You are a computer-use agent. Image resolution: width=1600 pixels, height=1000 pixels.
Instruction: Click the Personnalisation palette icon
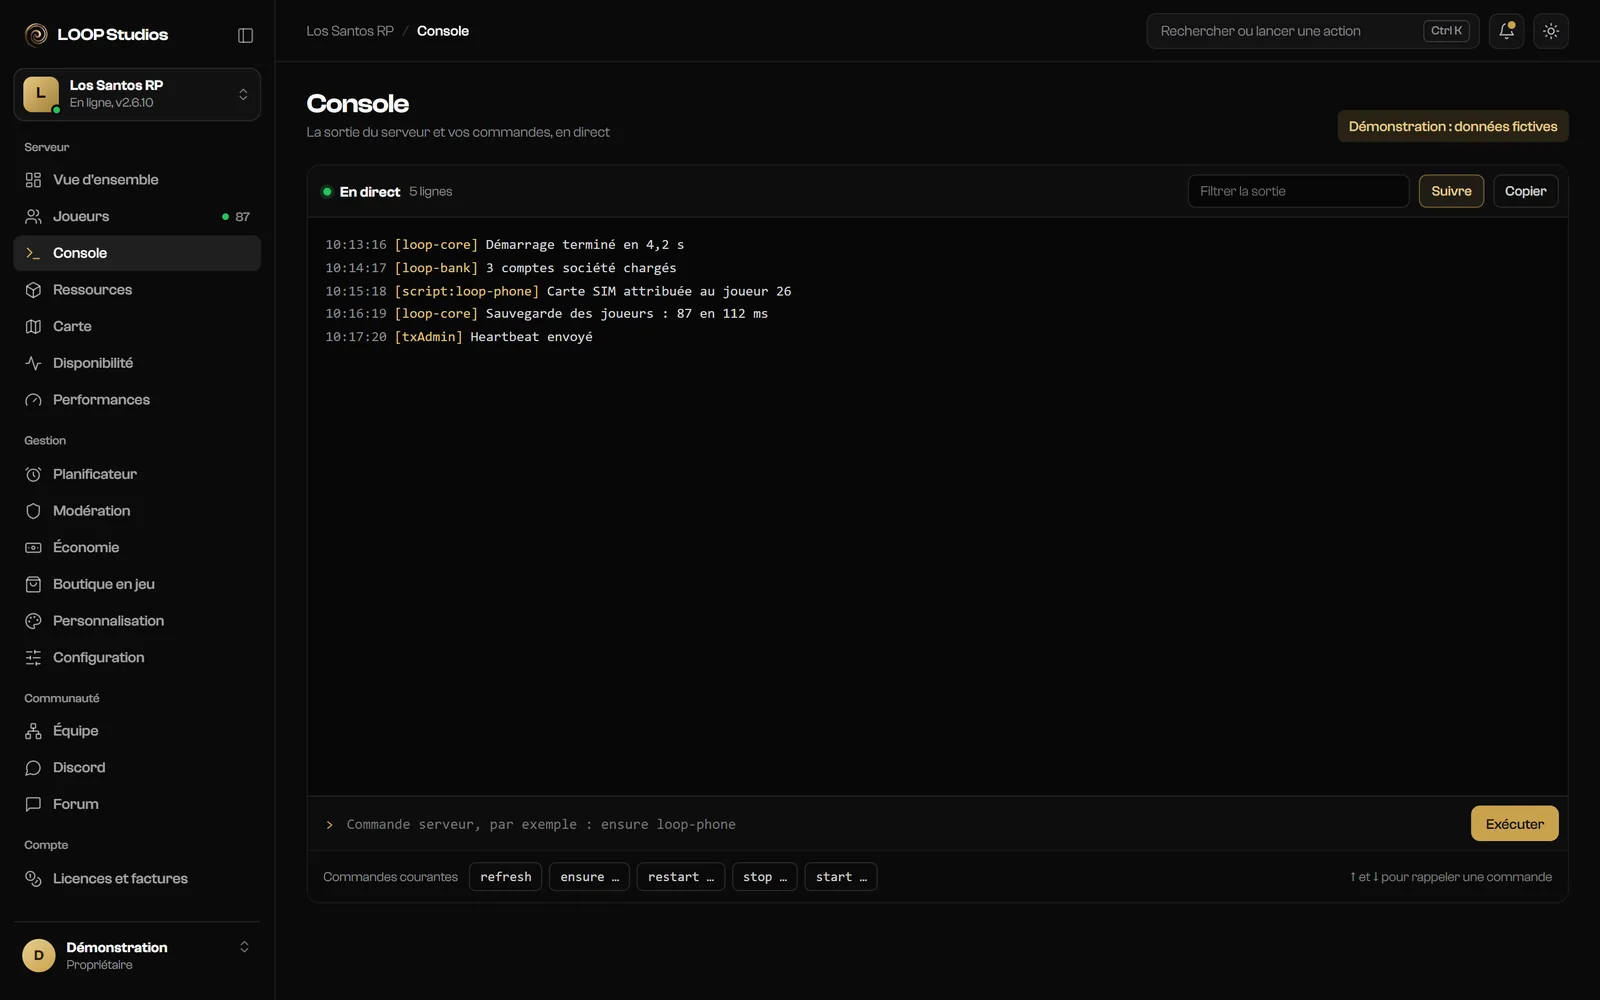point(33,621)
